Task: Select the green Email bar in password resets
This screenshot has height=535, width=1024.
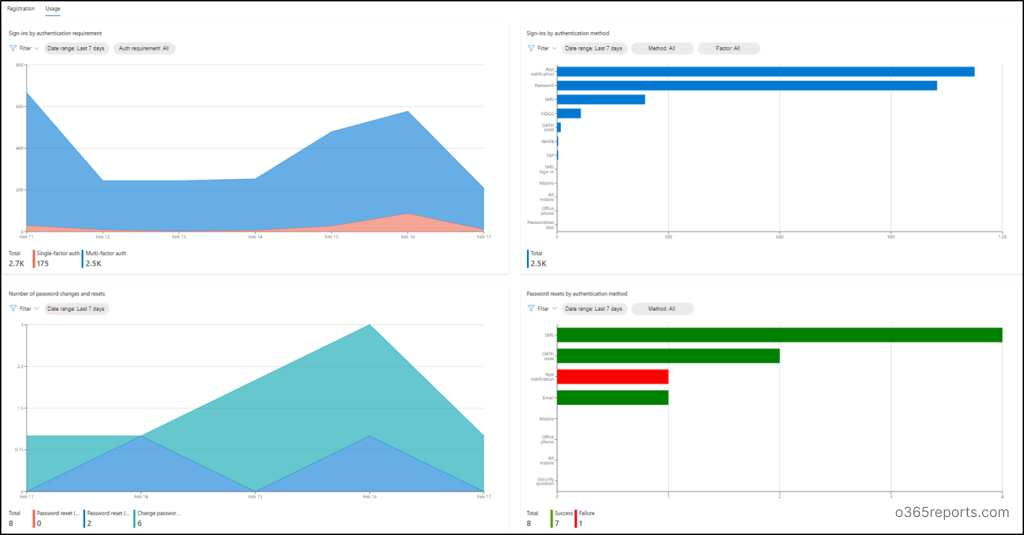Action: (613, 398)
